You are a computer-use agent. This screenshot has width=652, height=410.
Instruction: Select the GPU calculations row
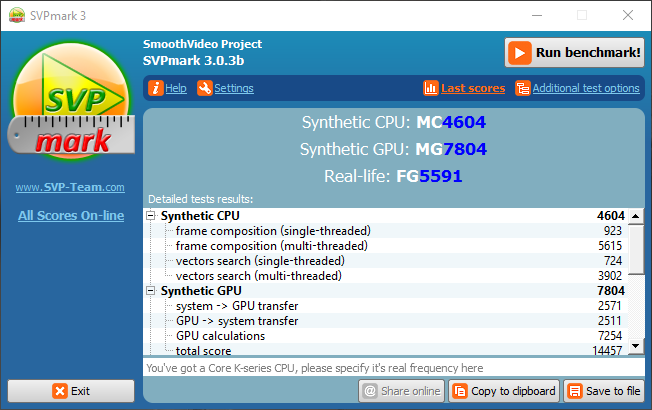point(385,336)
